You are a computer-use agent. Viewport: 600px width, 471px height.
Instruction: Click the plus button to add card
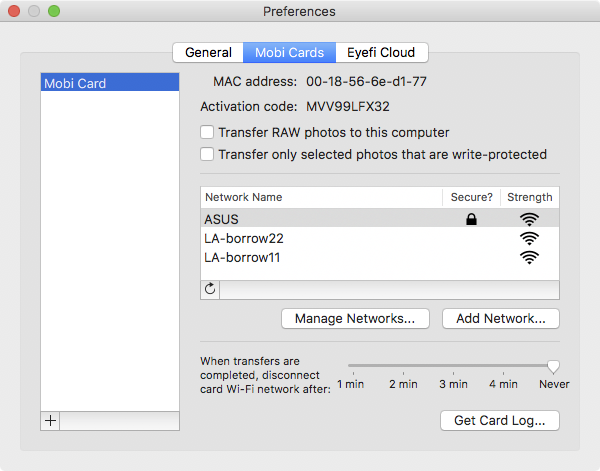coord(51,421)
